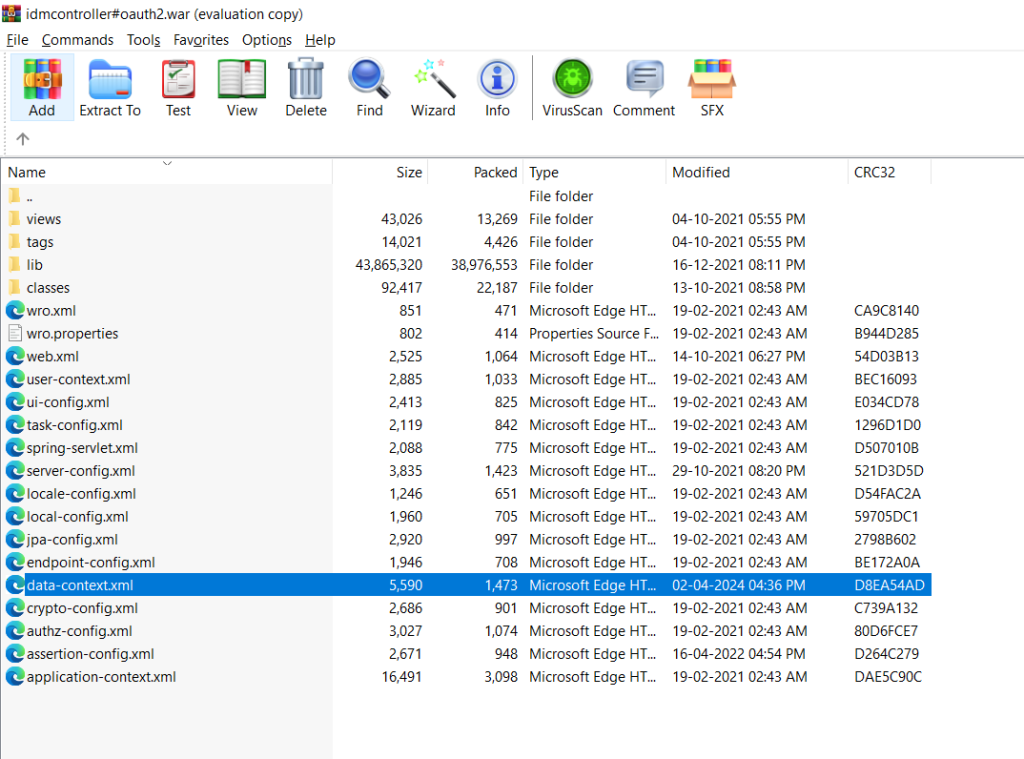
Task: Run the Test archive tool
Action: (178, 88)
